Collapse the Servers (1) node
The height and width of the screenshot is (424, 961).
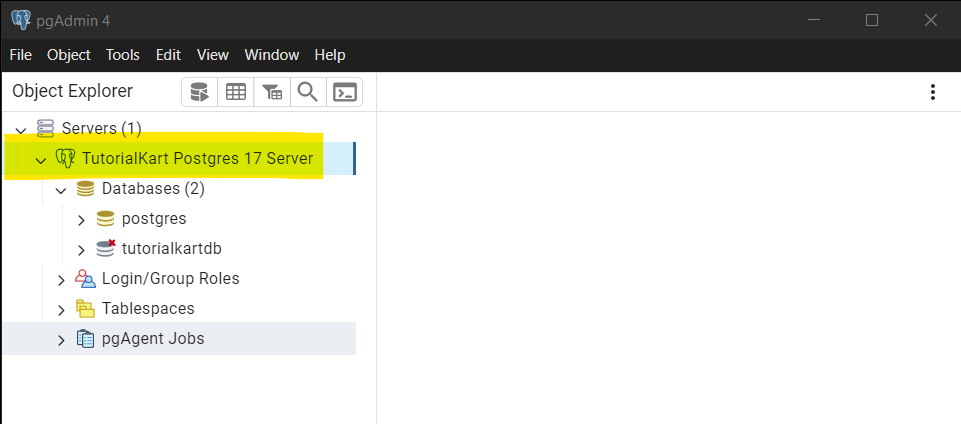click(x=21, y=130)
